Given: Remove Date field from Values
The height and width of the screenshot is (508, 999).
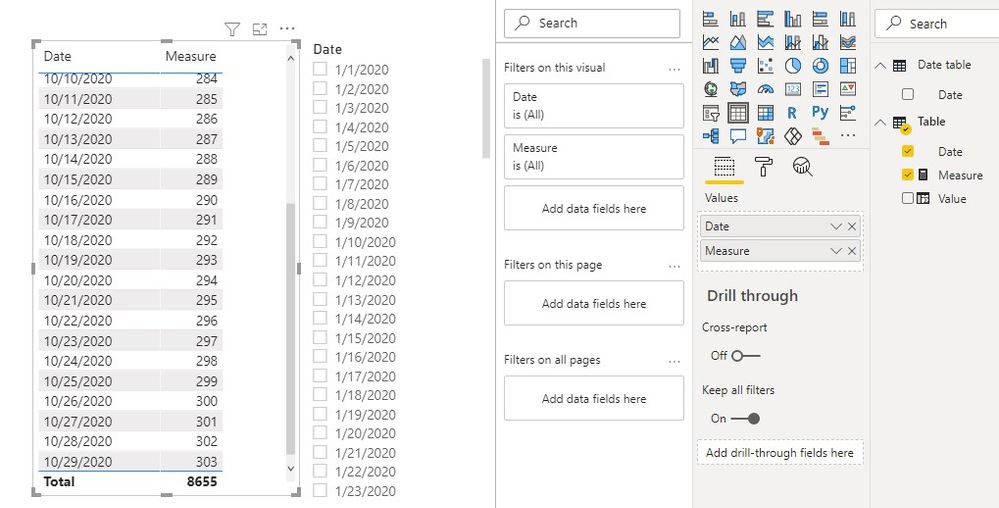Looking at the screenshot, I should click(852, 226).
